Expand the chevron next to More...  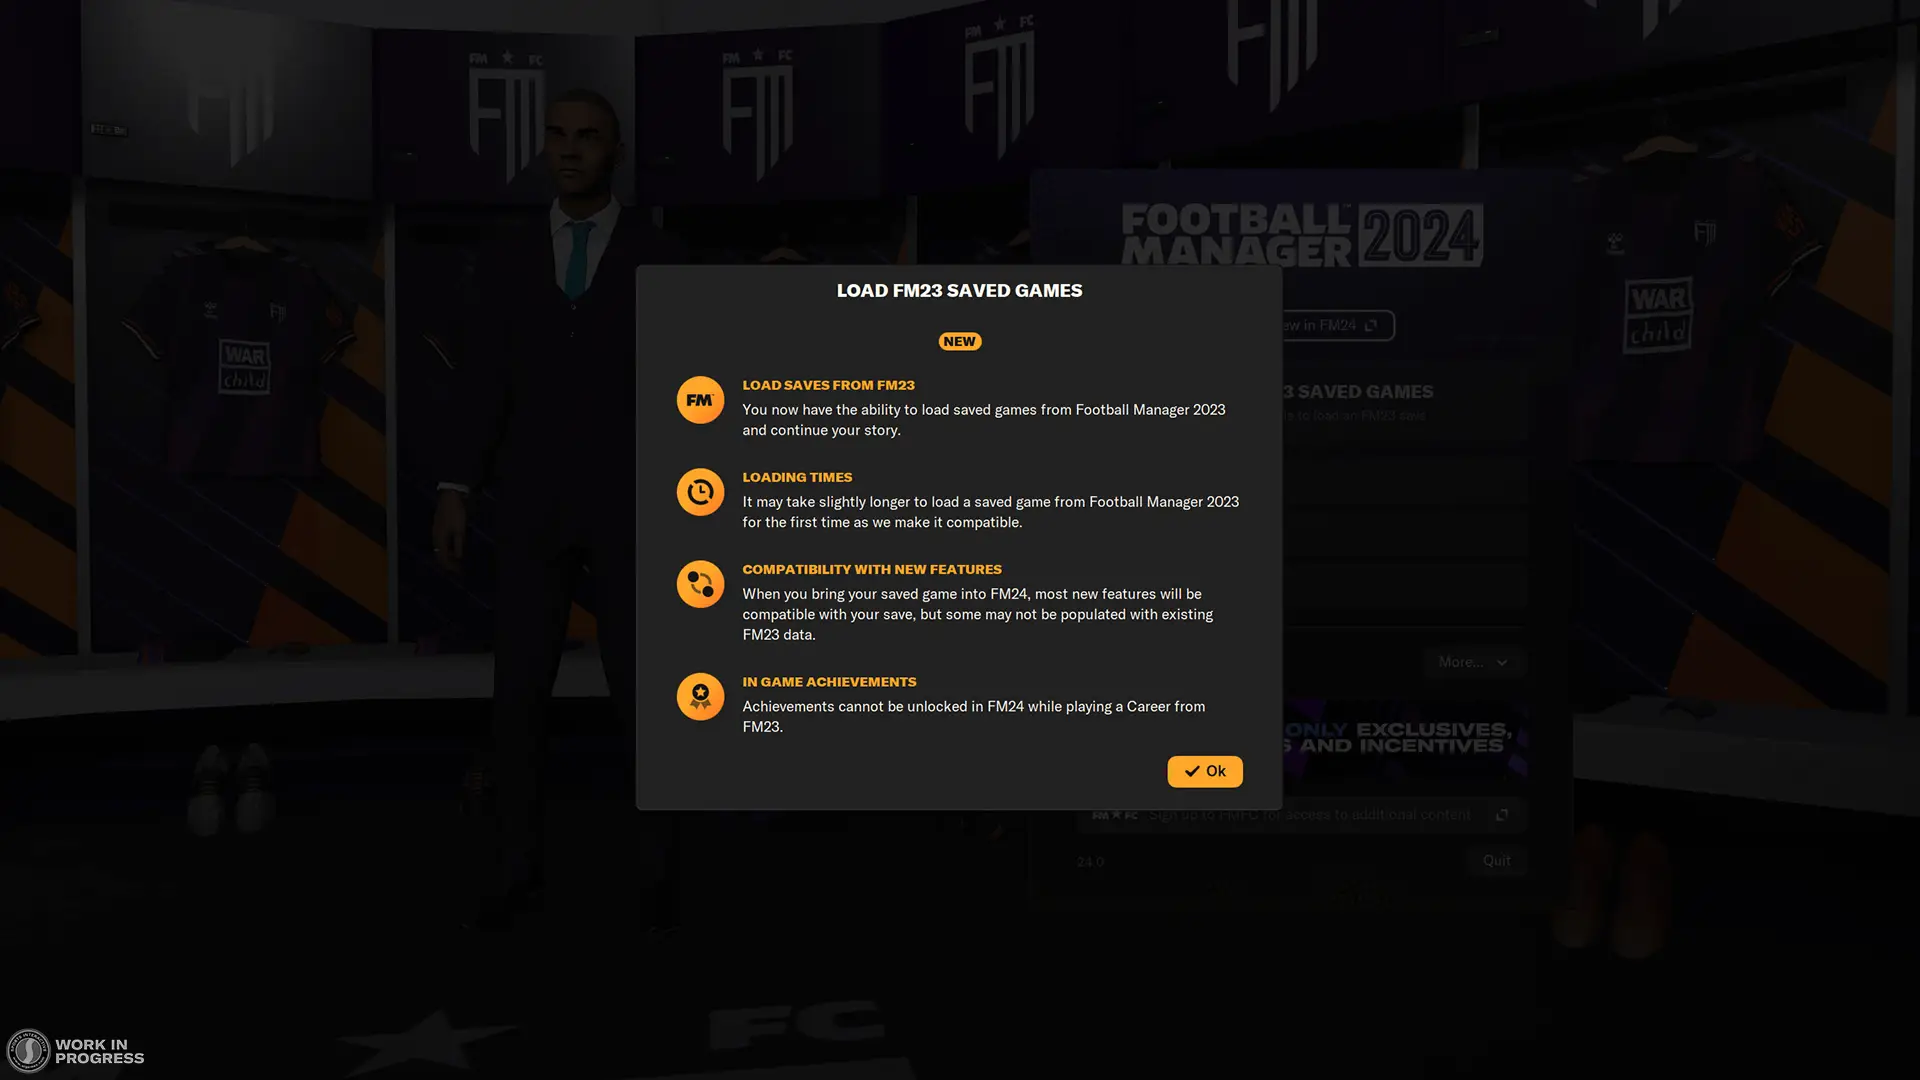coord(1502,663)
